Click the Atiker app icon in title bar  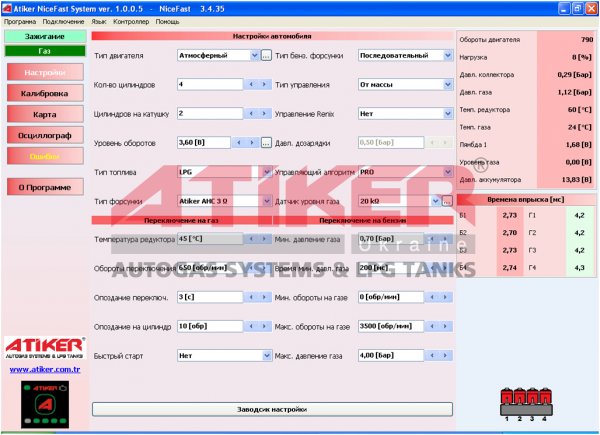coord(7,8)
